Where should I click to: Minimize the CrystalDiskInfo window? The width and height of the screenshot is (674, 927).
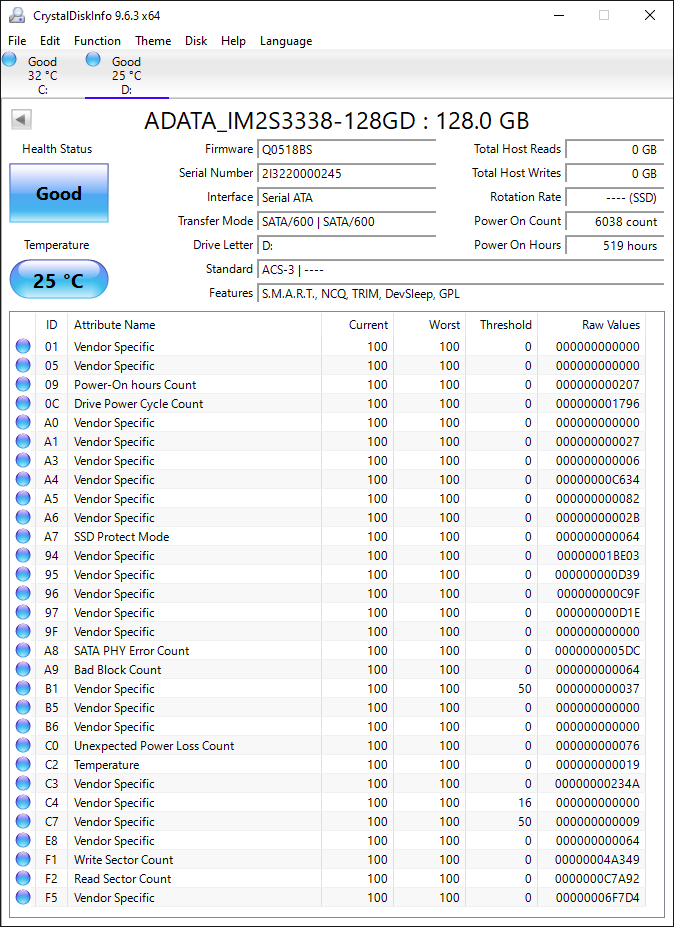[x=558, y=15]
